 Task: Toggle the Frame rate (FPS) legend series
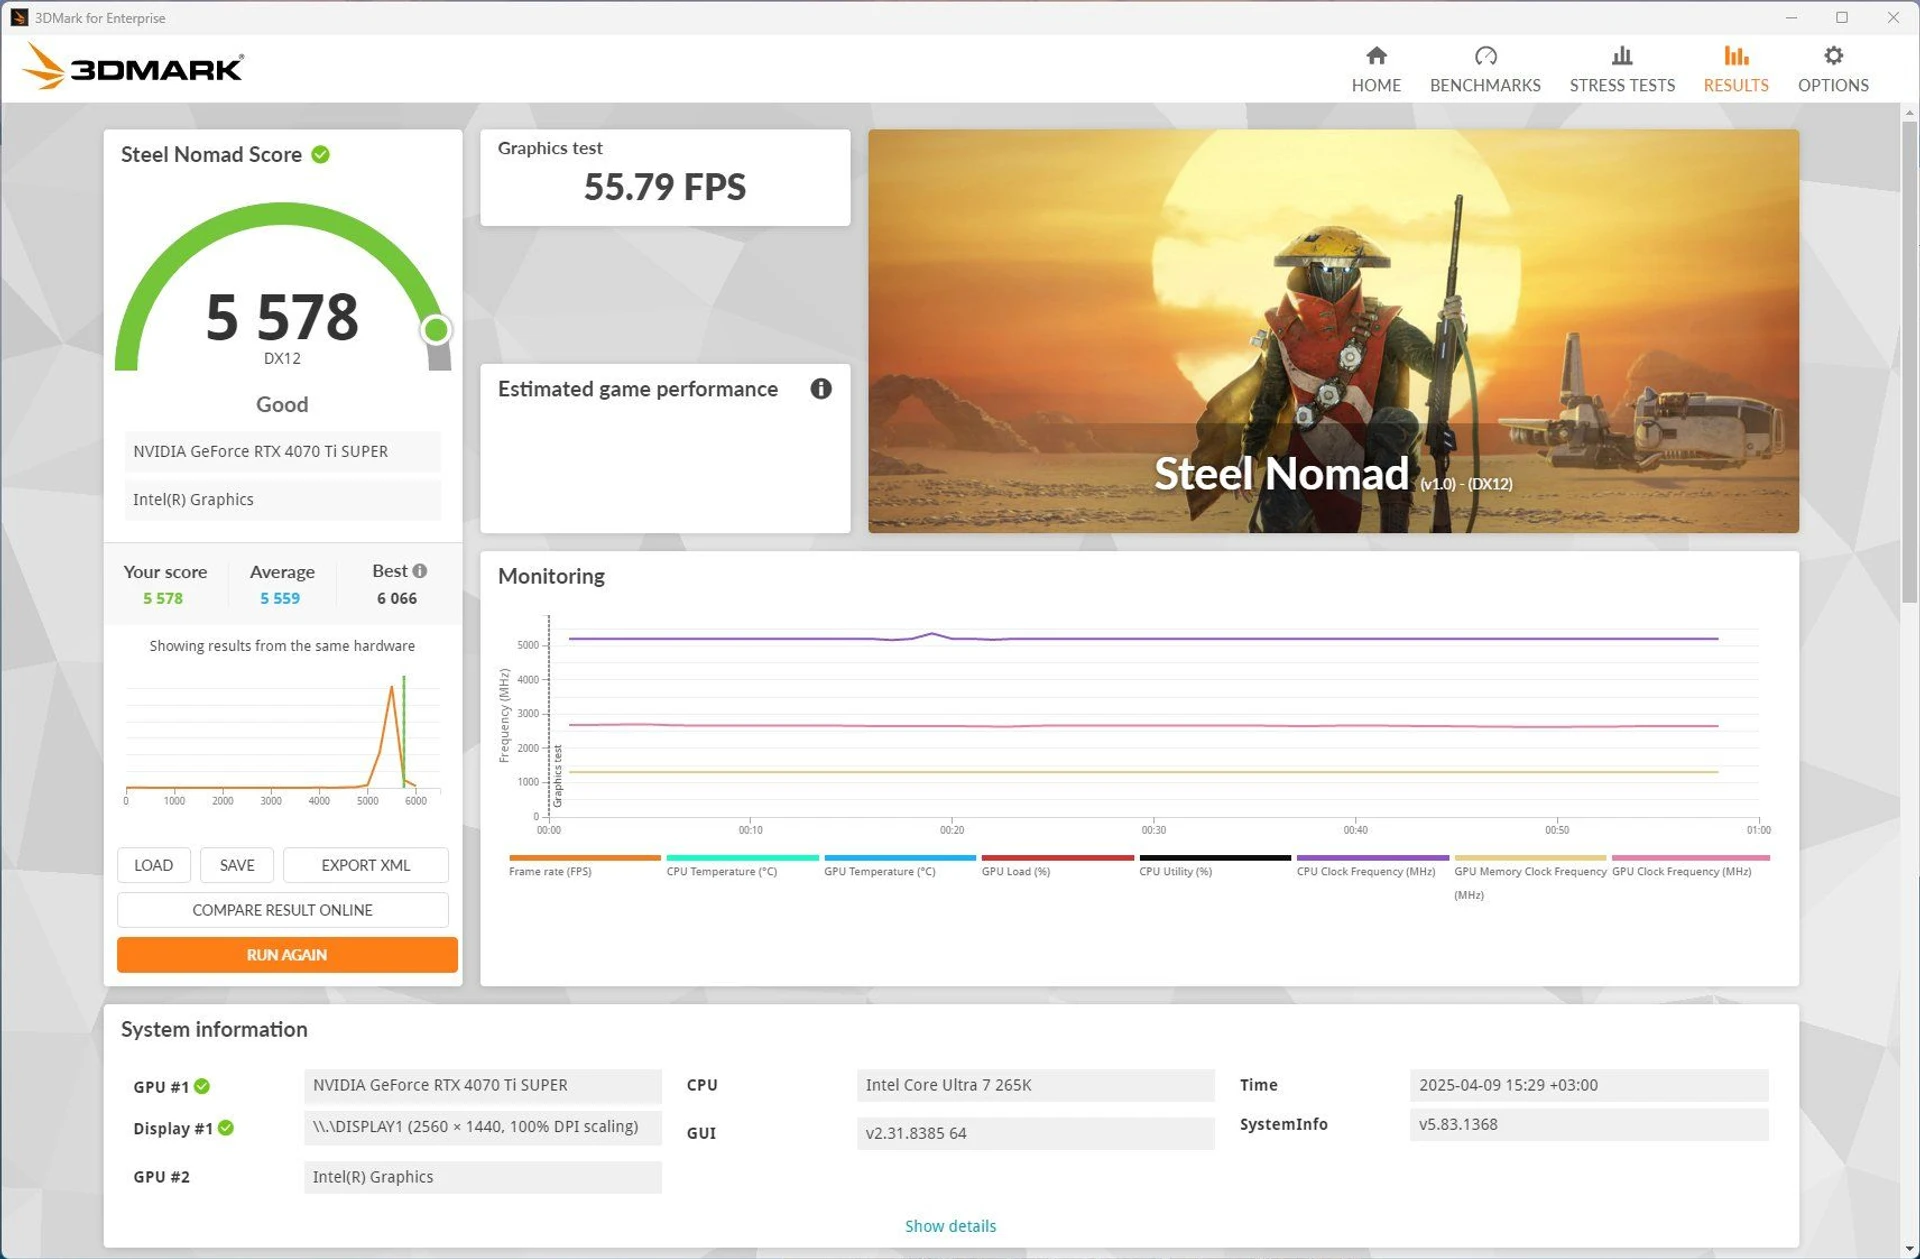click(585, 866)
